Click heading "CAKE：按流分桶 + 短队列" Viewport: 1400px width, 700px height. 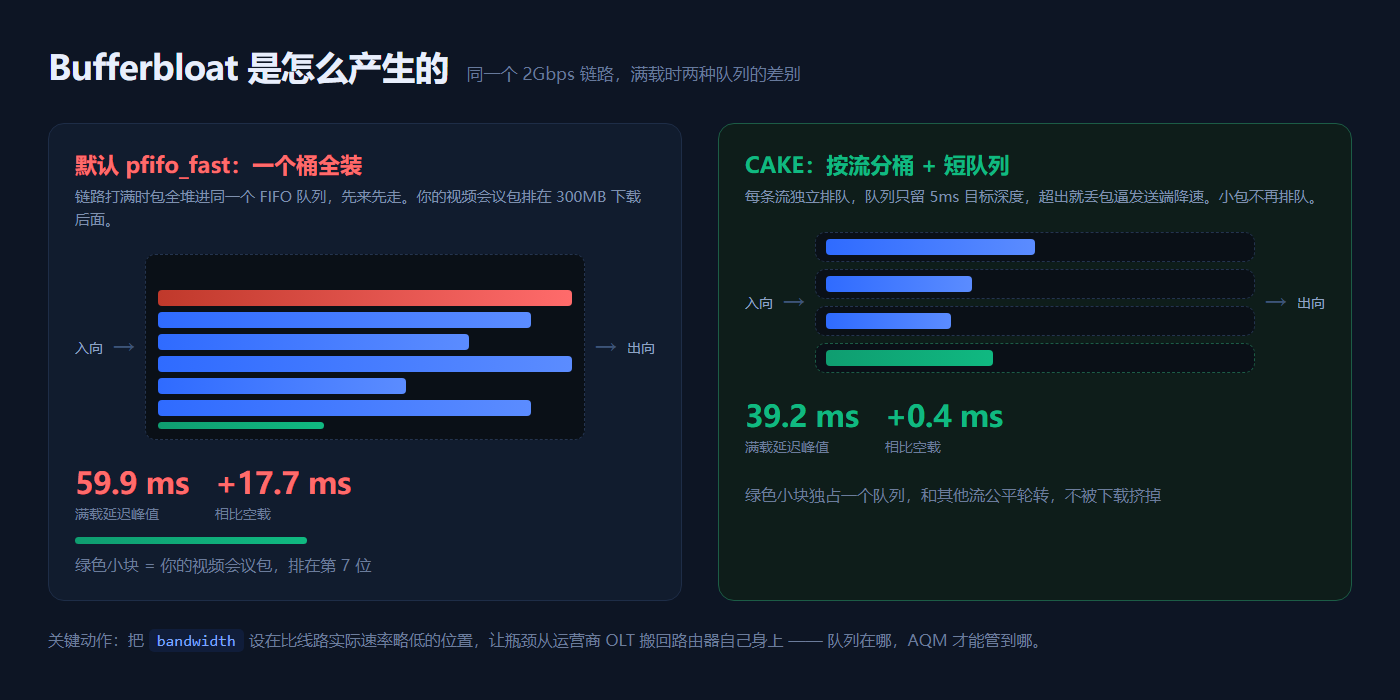pyautogui.click(x=877, y=166)
